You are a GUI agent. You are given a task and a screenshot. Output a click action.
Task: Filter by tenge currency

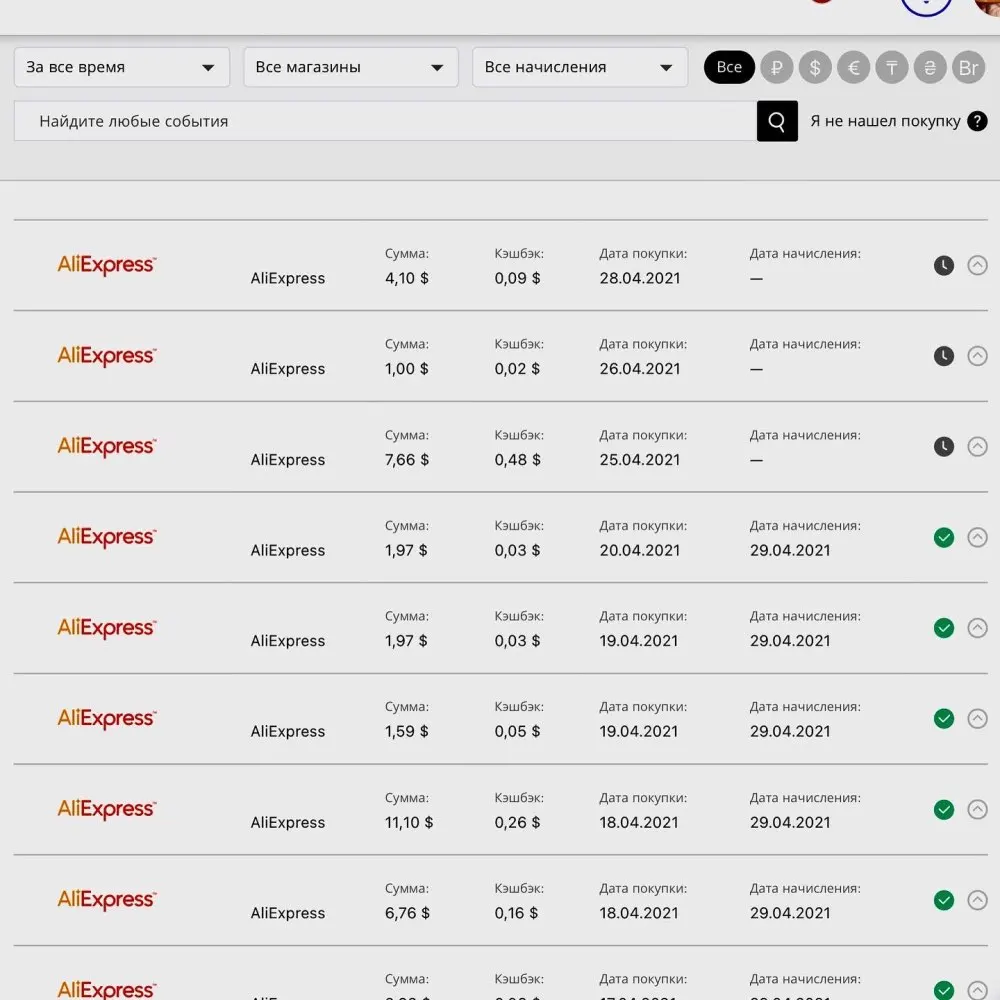[892, 67]
